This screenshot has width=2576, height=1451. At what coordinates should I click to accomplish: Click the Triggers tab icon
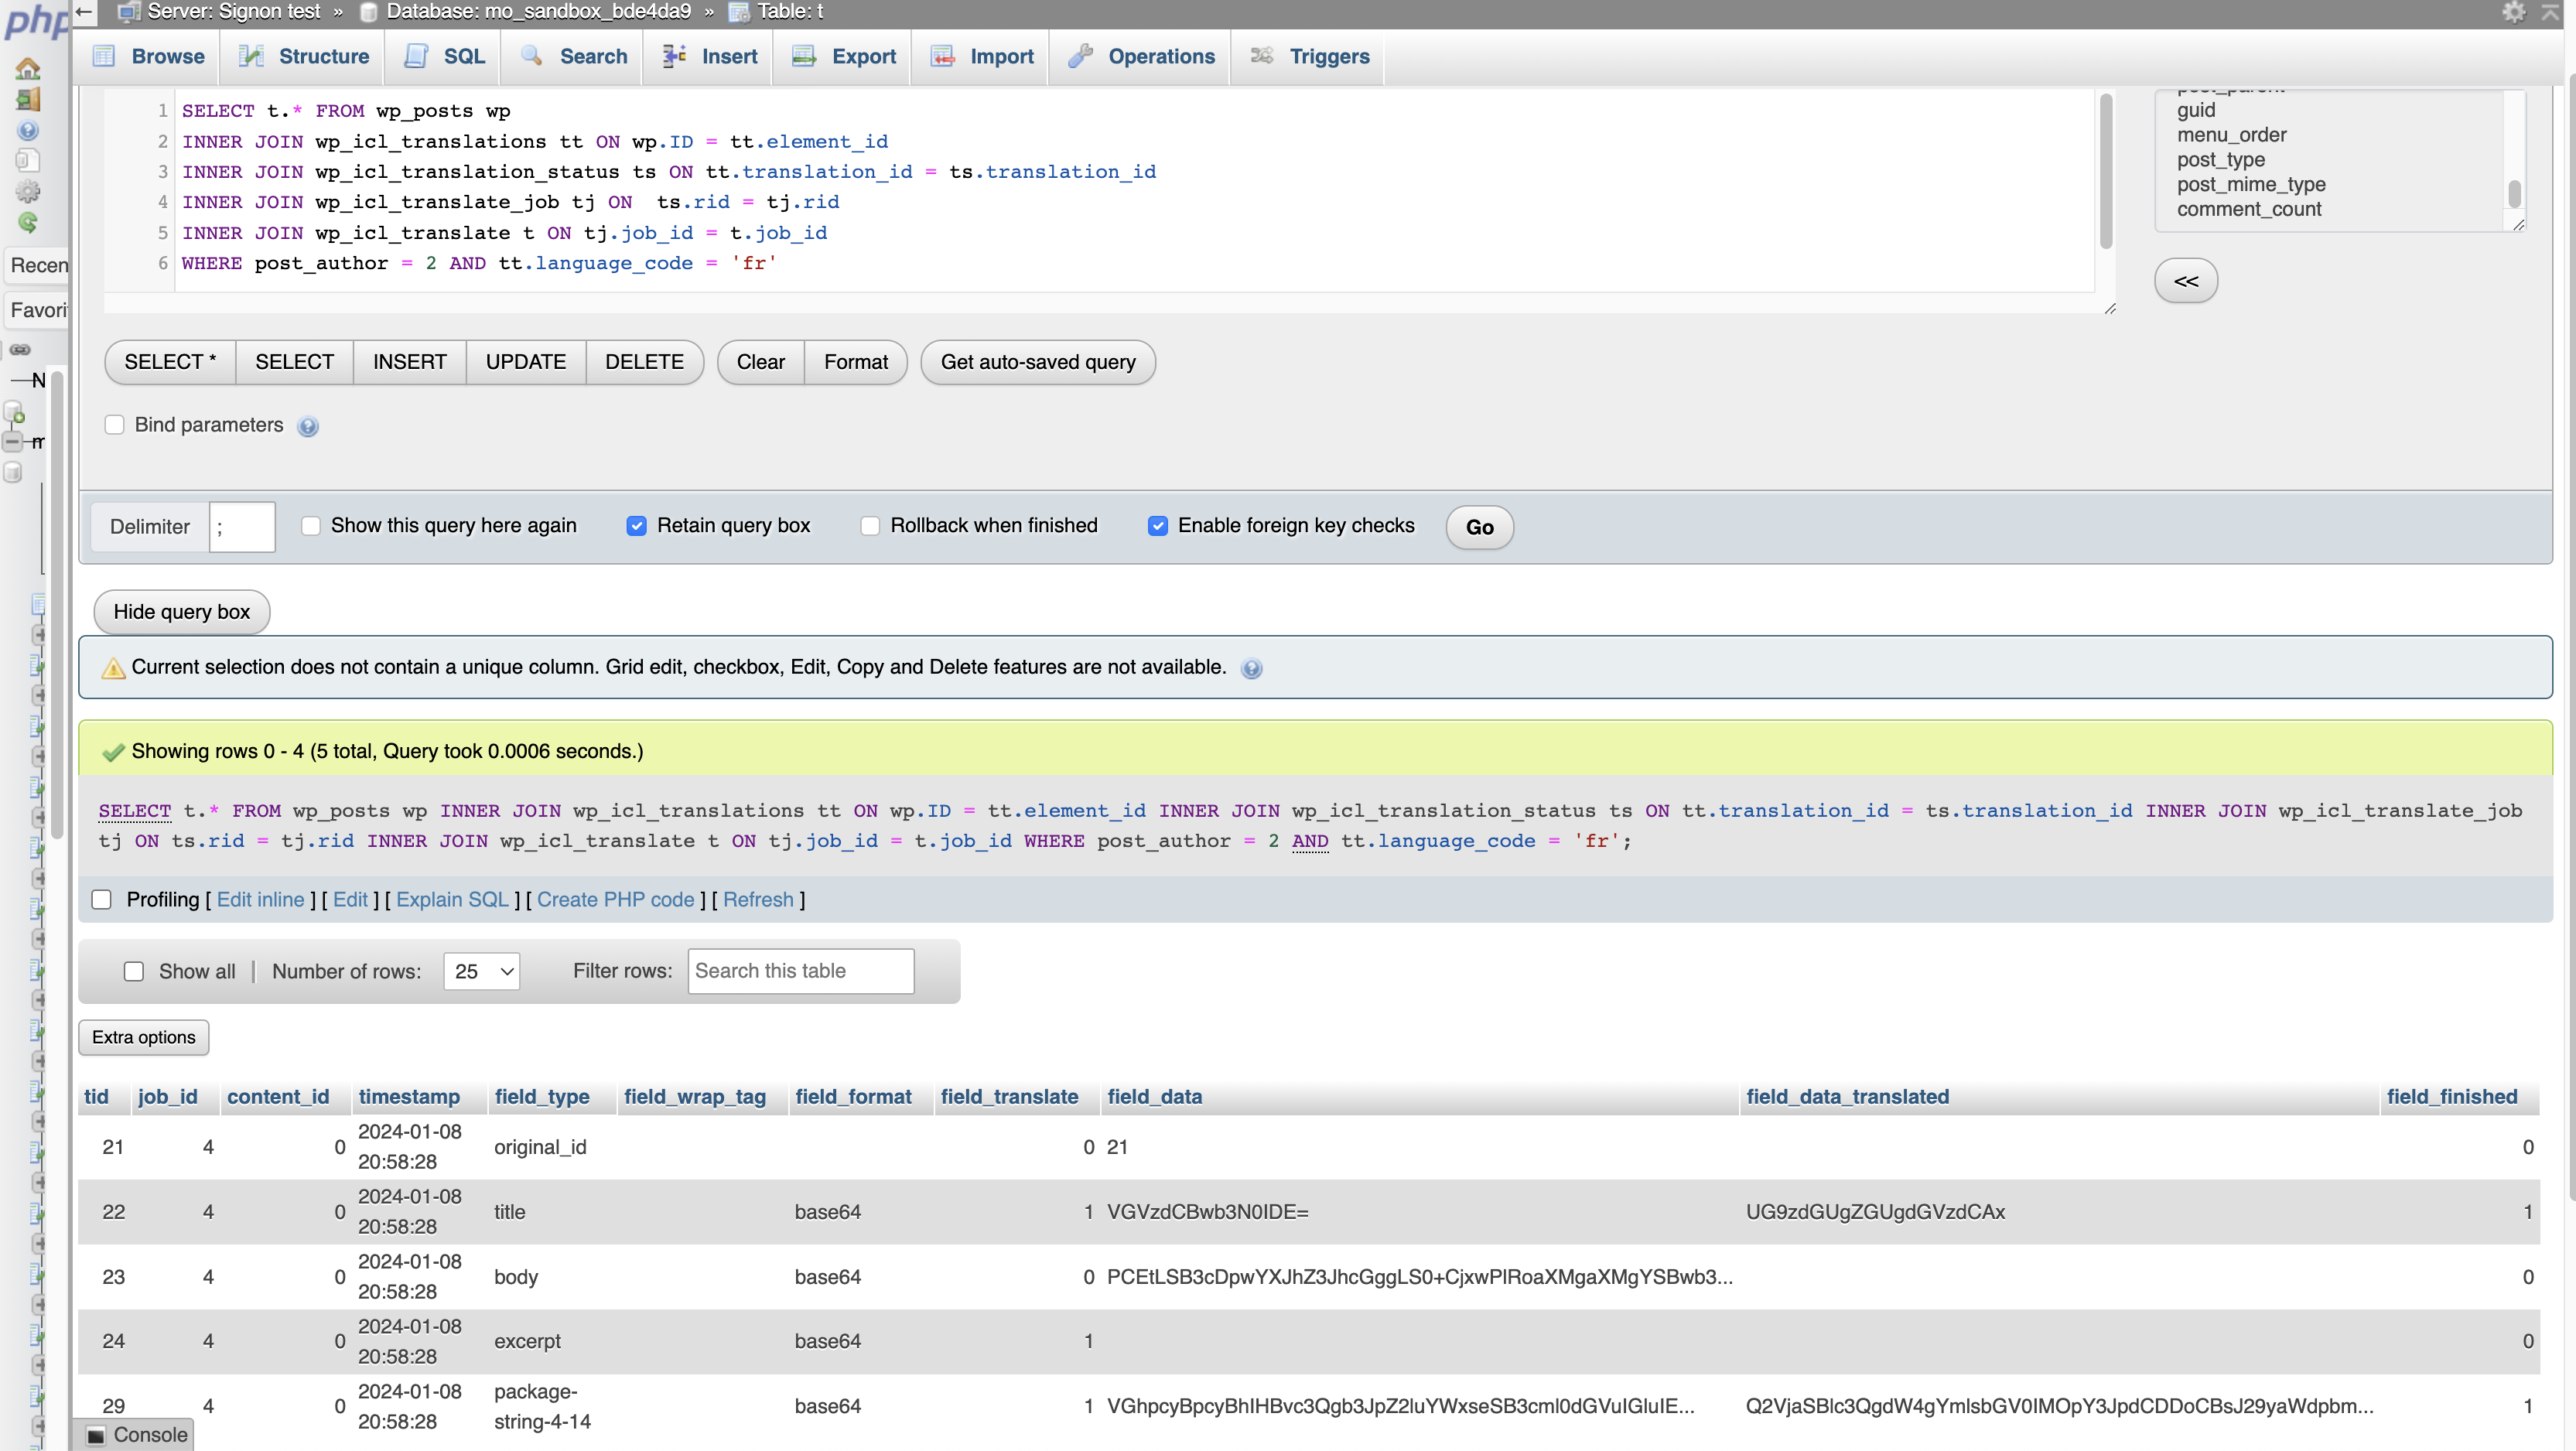(x=1262, y=56)
